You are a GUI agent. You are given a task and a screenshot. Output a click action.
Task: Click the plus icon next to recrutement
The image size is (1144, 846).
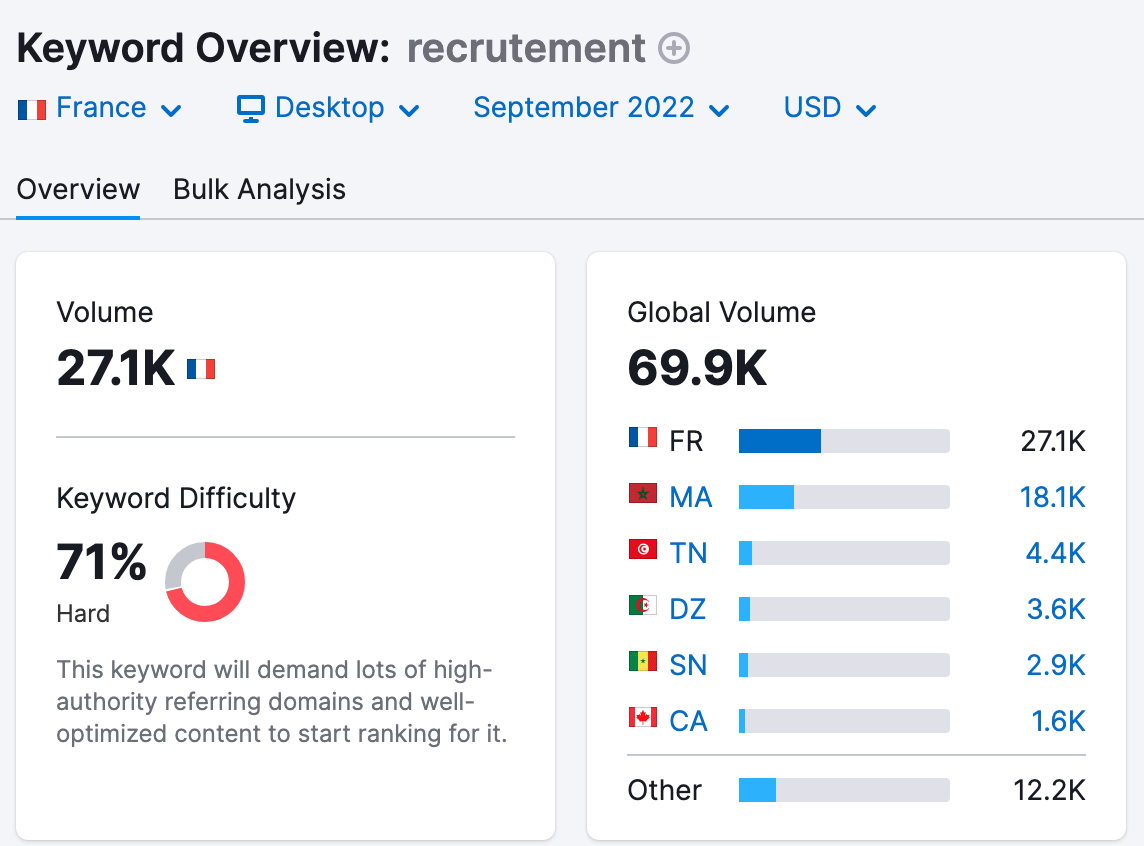click(676, 48)
